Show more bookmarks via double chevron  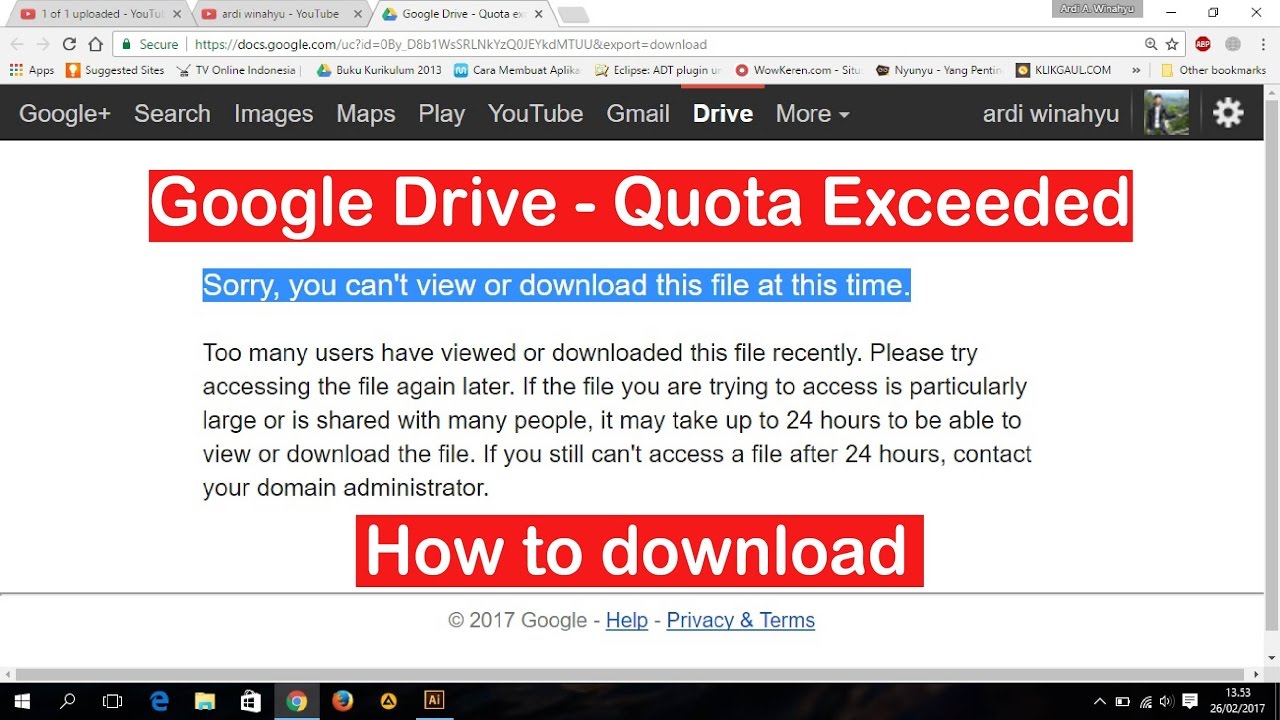1135,70
